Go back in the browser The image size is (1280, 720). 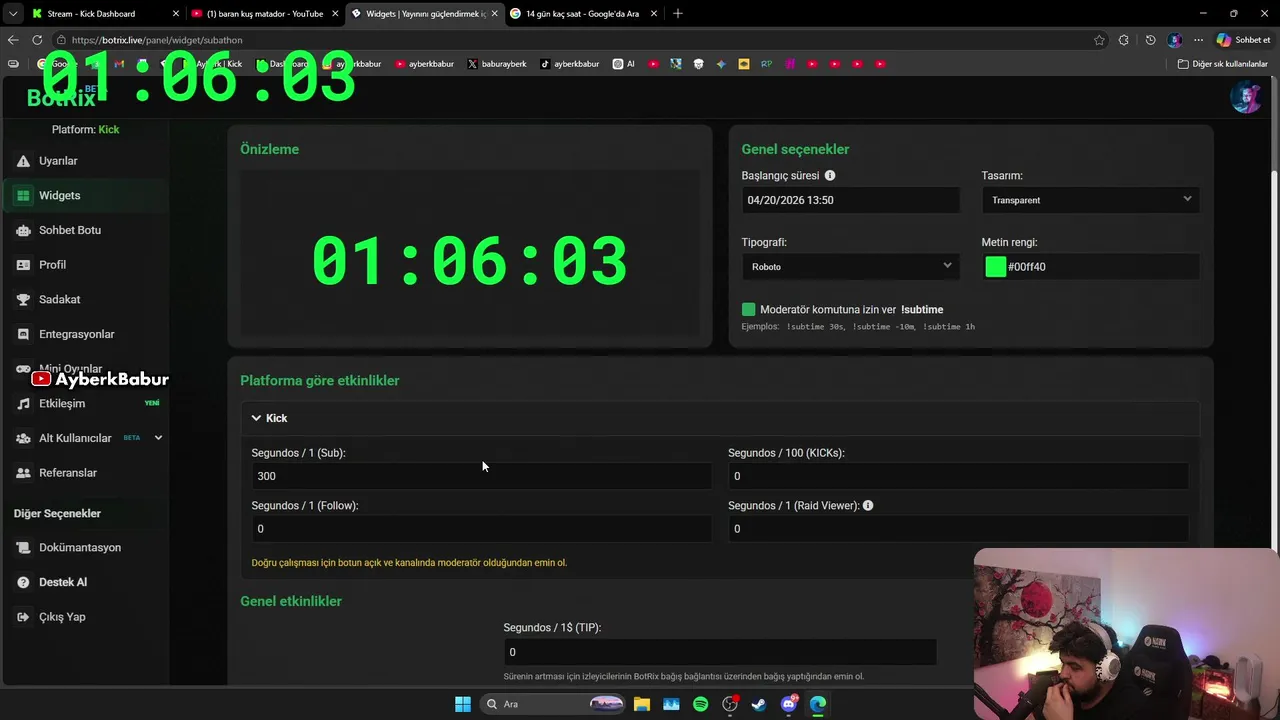coord(13,40)
